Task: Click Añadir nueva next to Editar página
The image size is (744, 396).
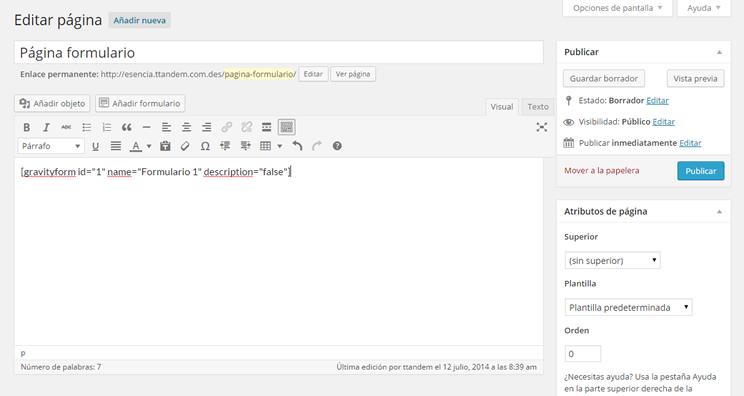Action: click(x=140, y=20)
